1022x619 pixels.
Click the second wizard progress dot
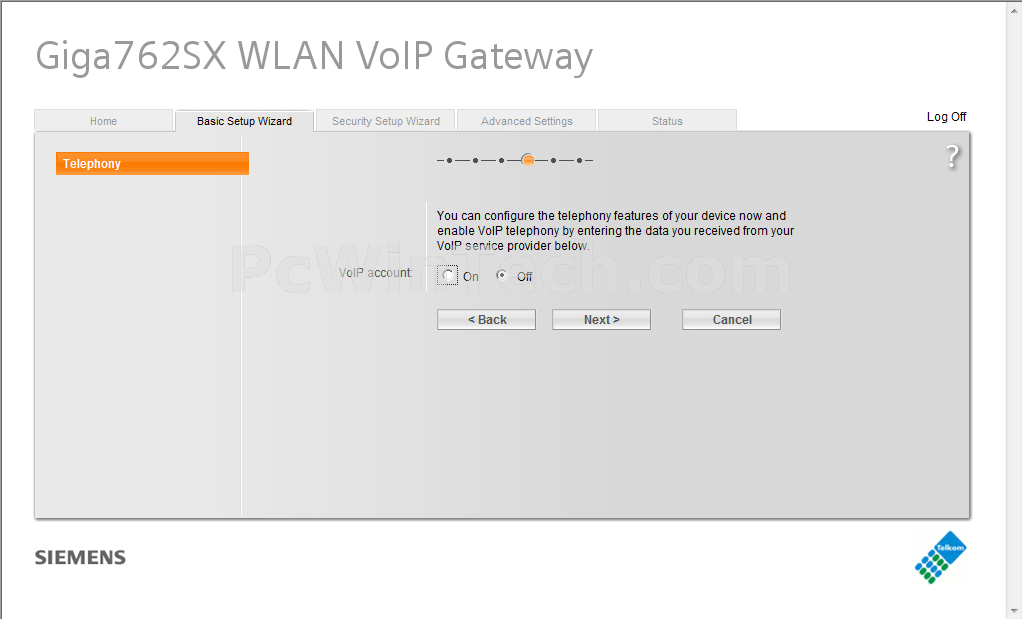475,160
